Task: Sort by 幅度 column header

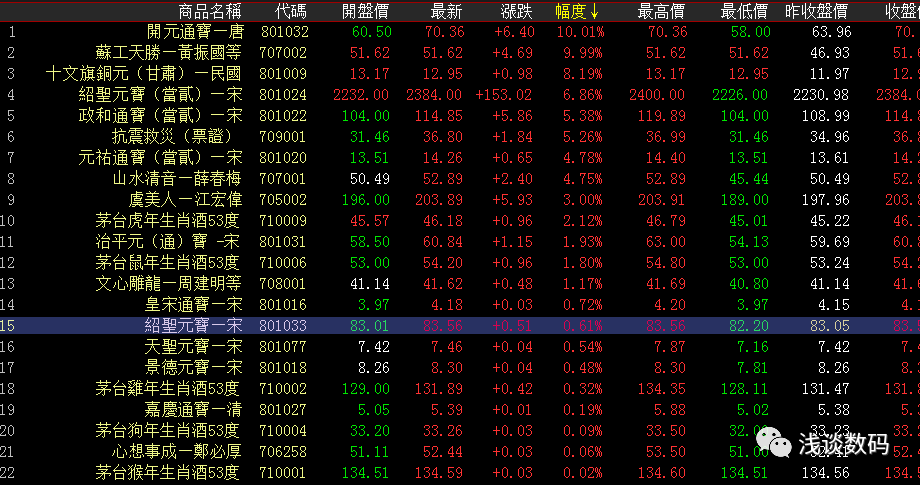Action: [577, 11]
